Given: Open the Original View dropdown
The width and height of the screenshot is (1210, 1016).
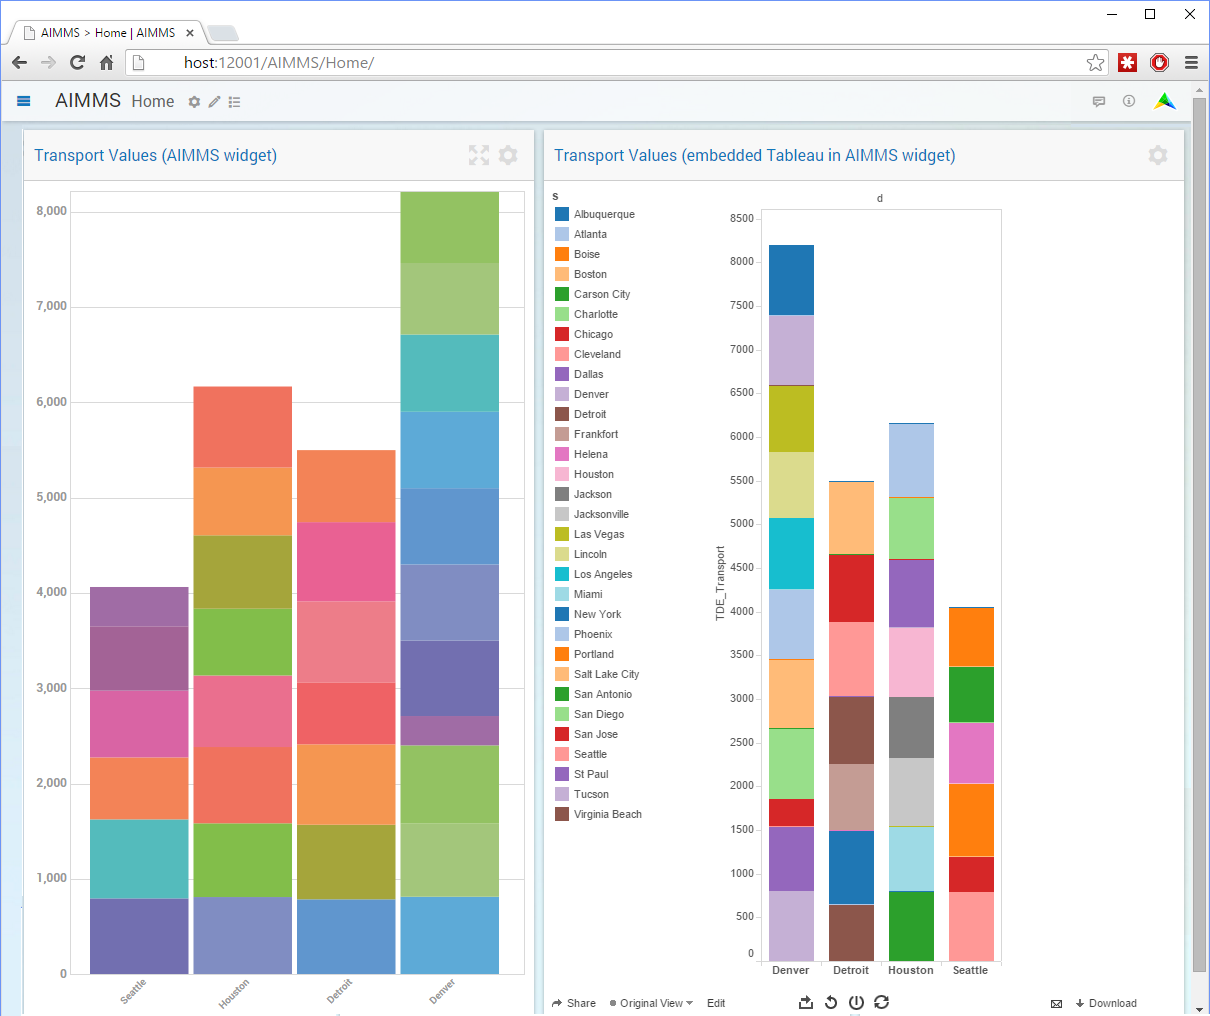Looking at the screenshot, I should 651,1003.
